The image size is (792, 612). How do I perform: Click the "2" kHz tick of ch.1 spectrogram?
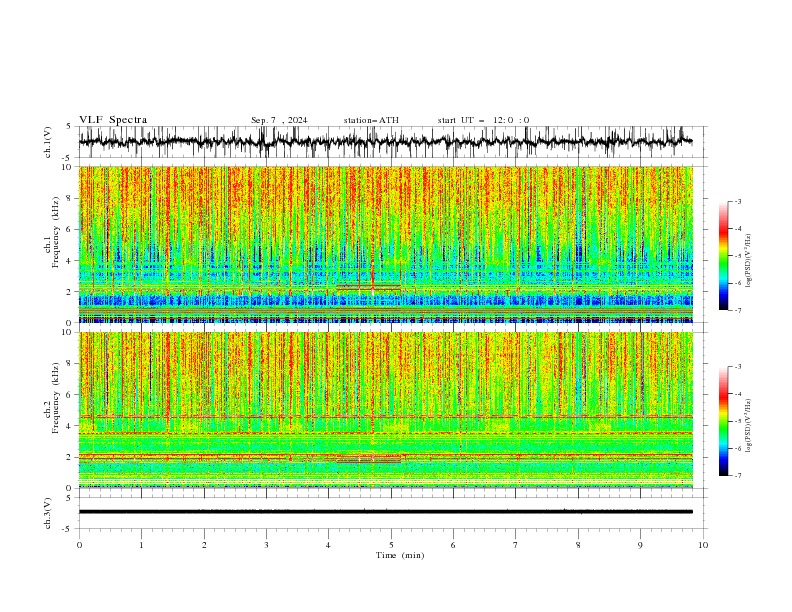point(71,291)
